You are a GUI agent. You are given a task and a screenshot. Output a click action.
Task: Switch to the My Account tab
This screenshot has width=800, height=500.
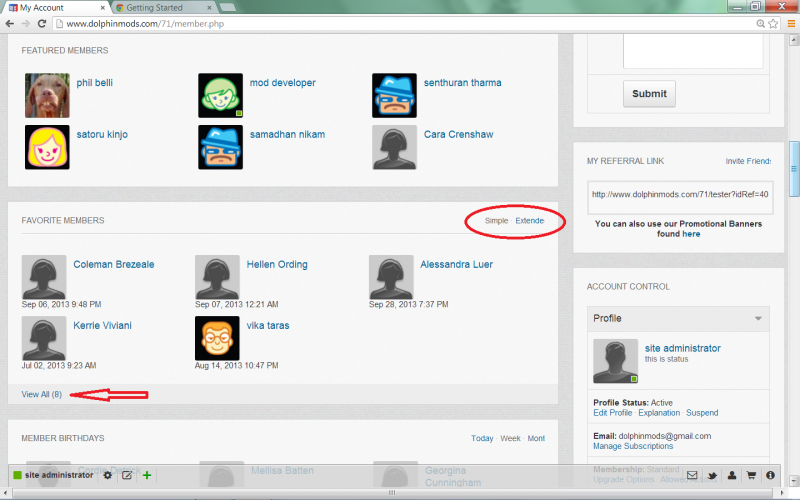[x=54, y=8]
